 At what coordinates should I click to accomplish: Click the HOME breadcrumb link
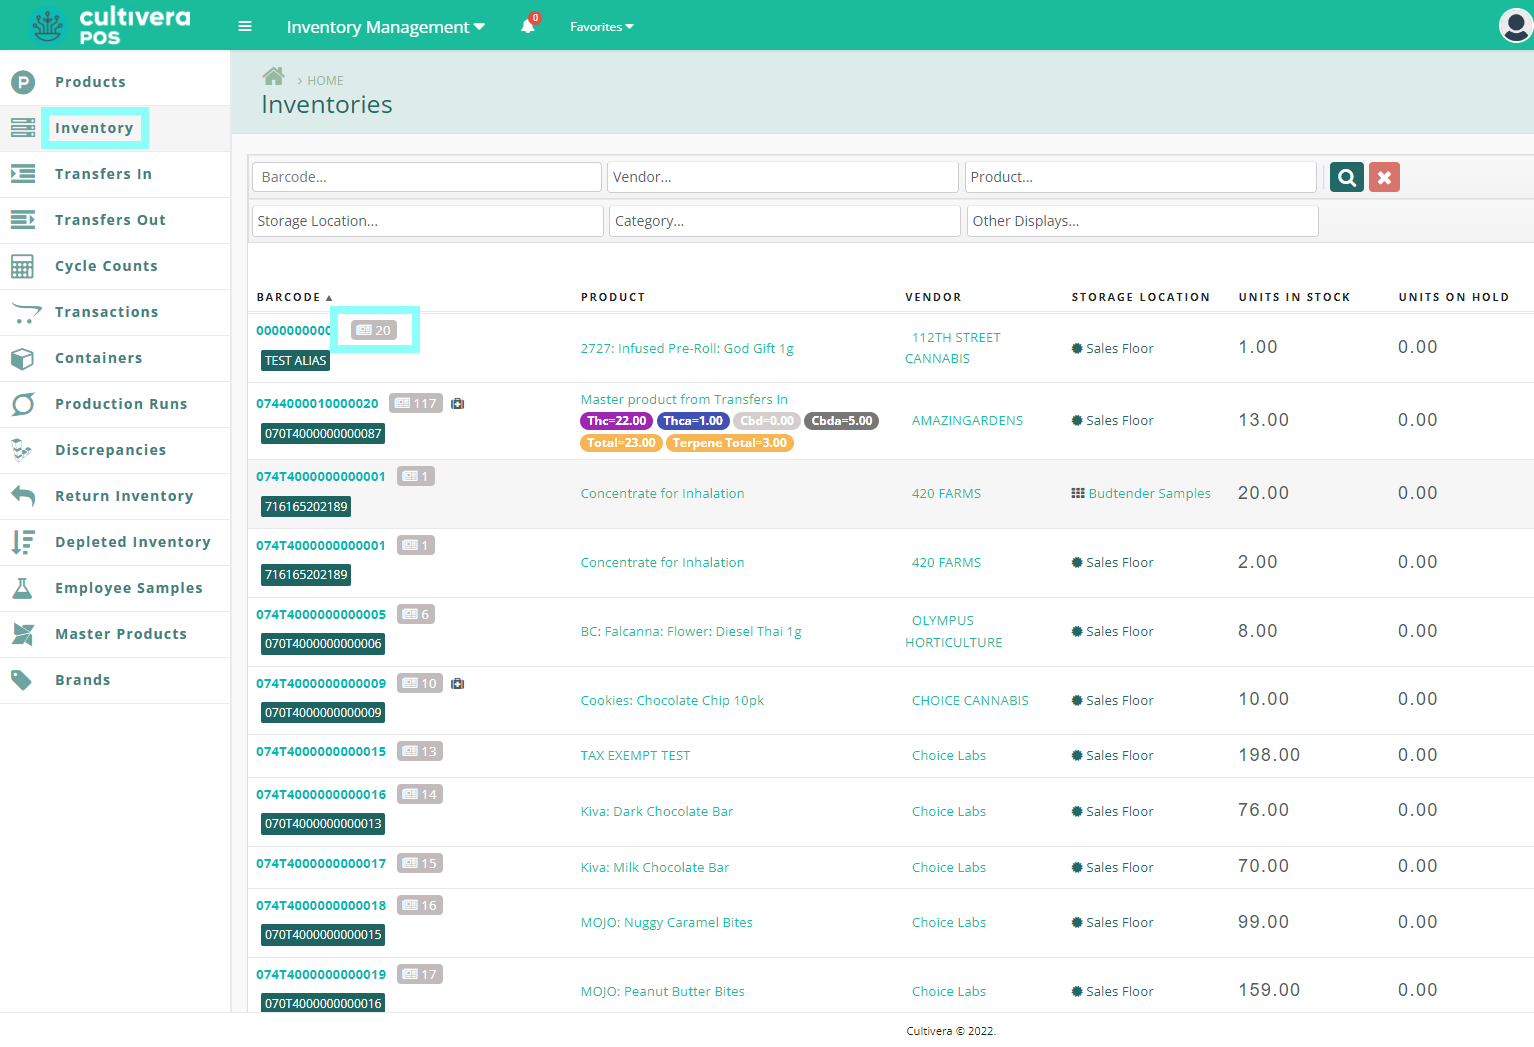[x=325, y=81]
